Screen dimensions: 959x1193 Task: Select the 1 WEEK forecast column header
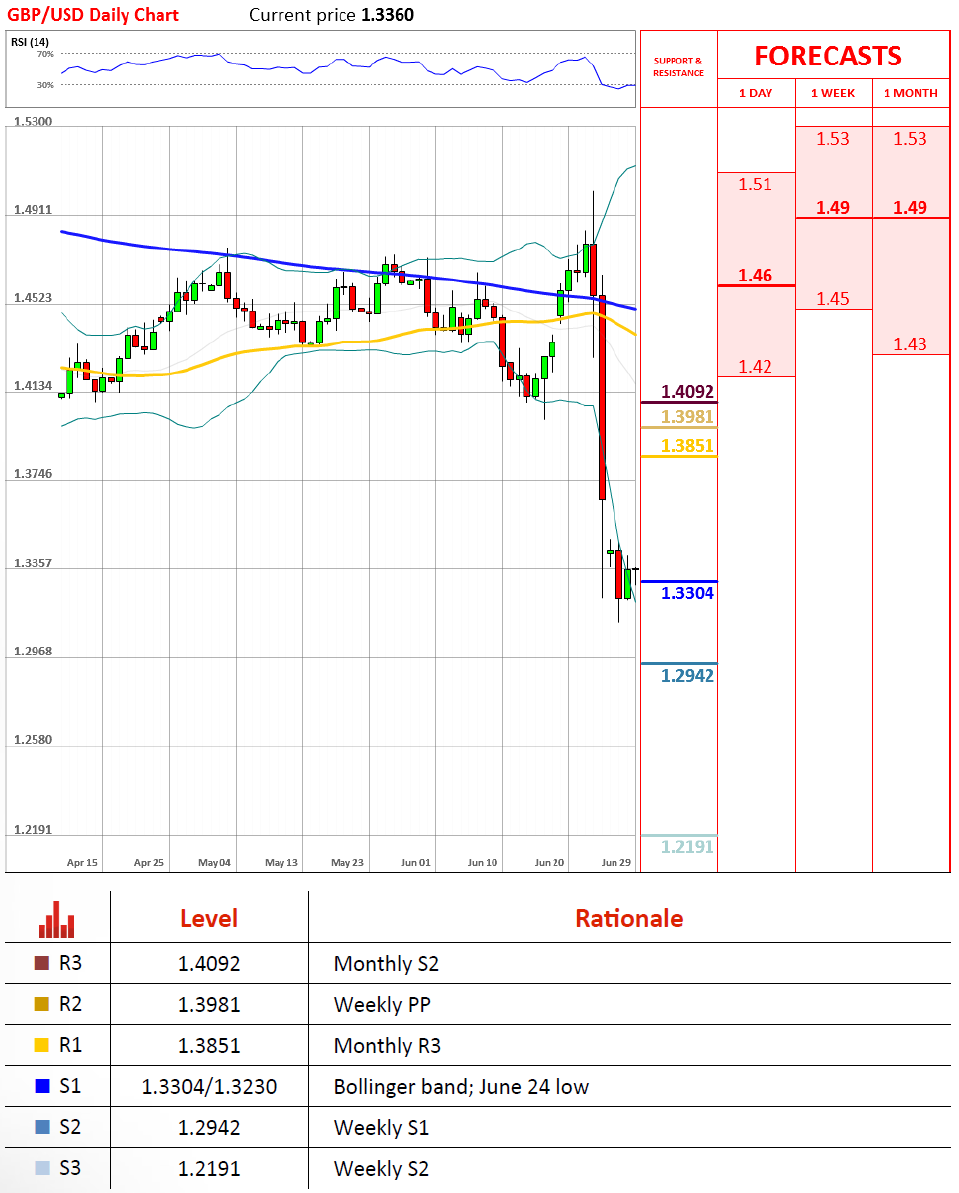click(x=833, y=93)
